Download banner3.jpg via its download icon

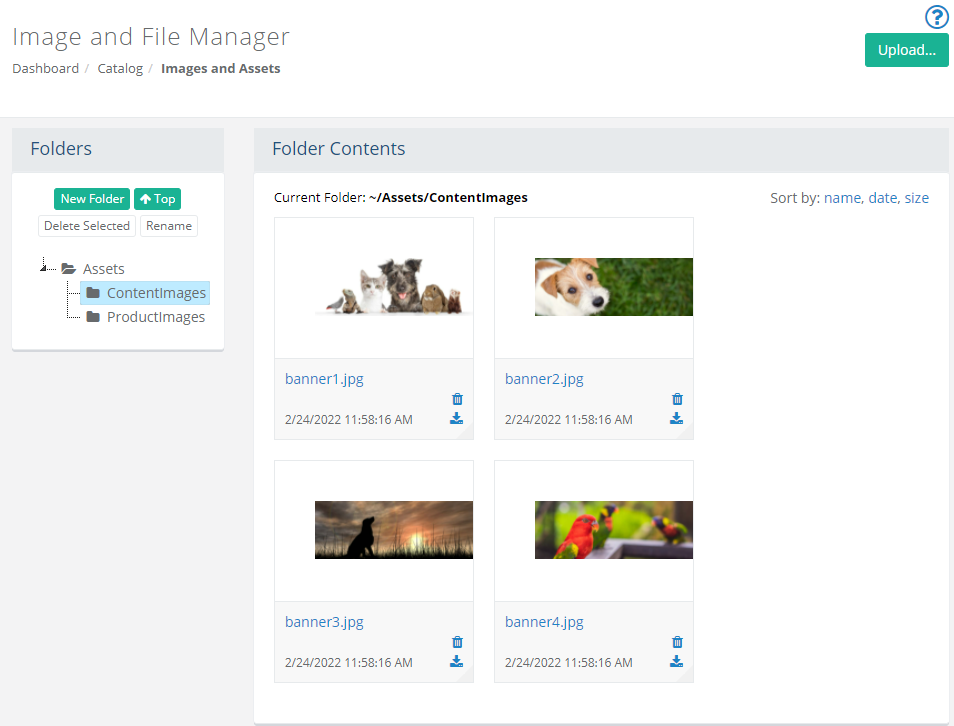tap(456, 661)
